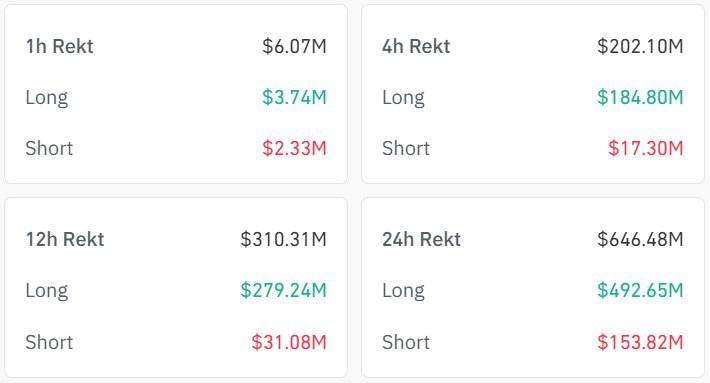The height and width of the screenshot is (383, 710).
Task: Open the 4h Rekt card heading
Action: click(x=416, y=46)
